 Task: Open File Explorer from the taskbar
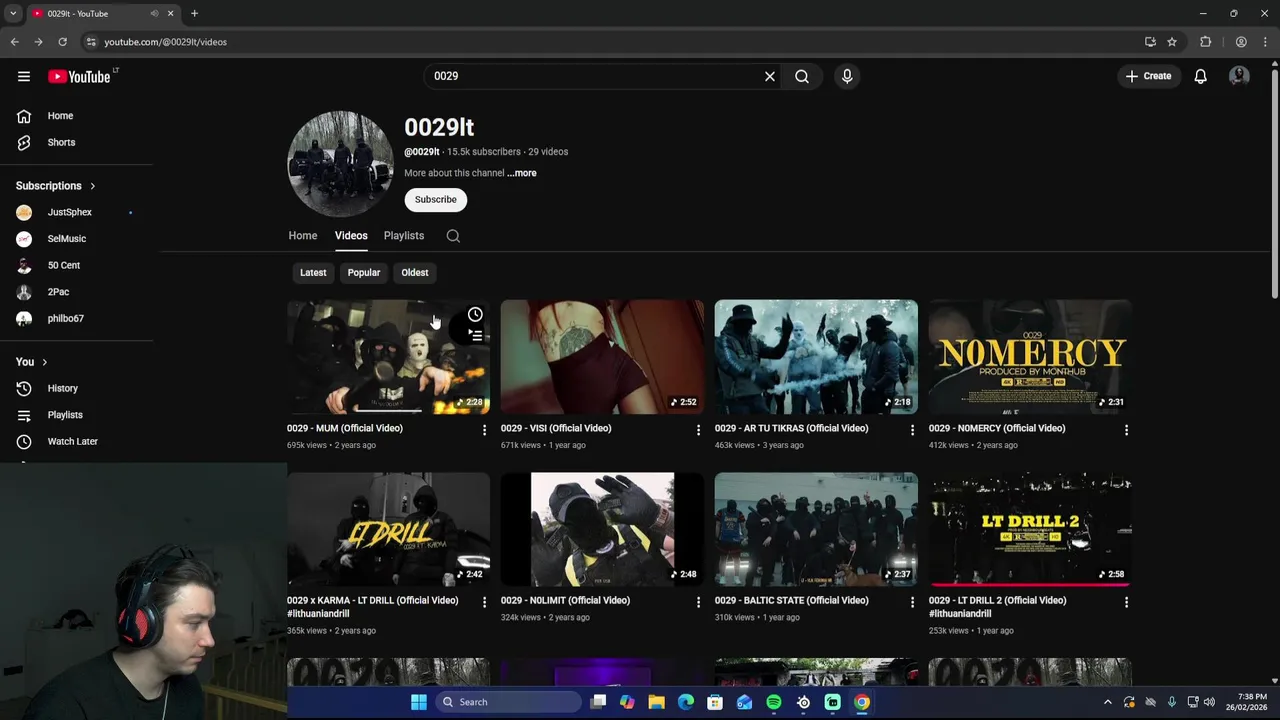coord(656,702)
